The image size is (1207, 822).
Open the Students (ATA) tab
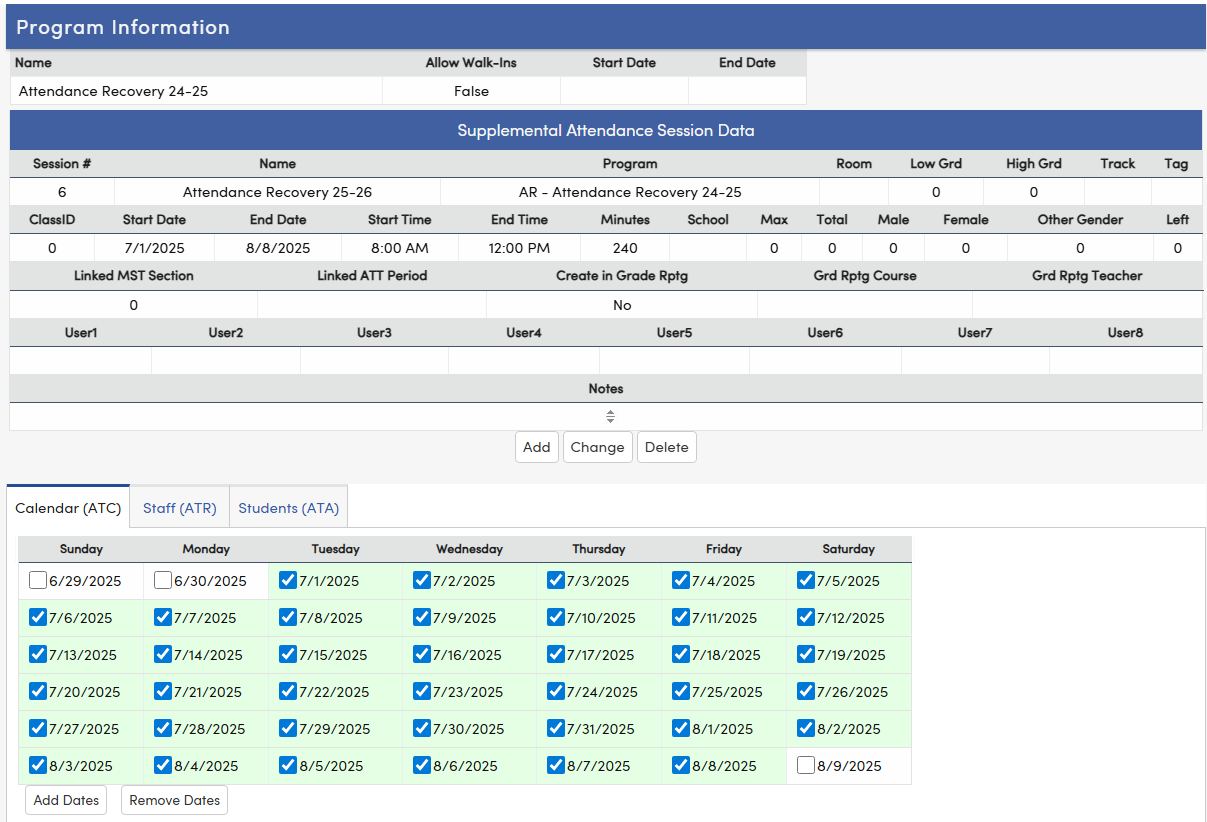point(288,508)
